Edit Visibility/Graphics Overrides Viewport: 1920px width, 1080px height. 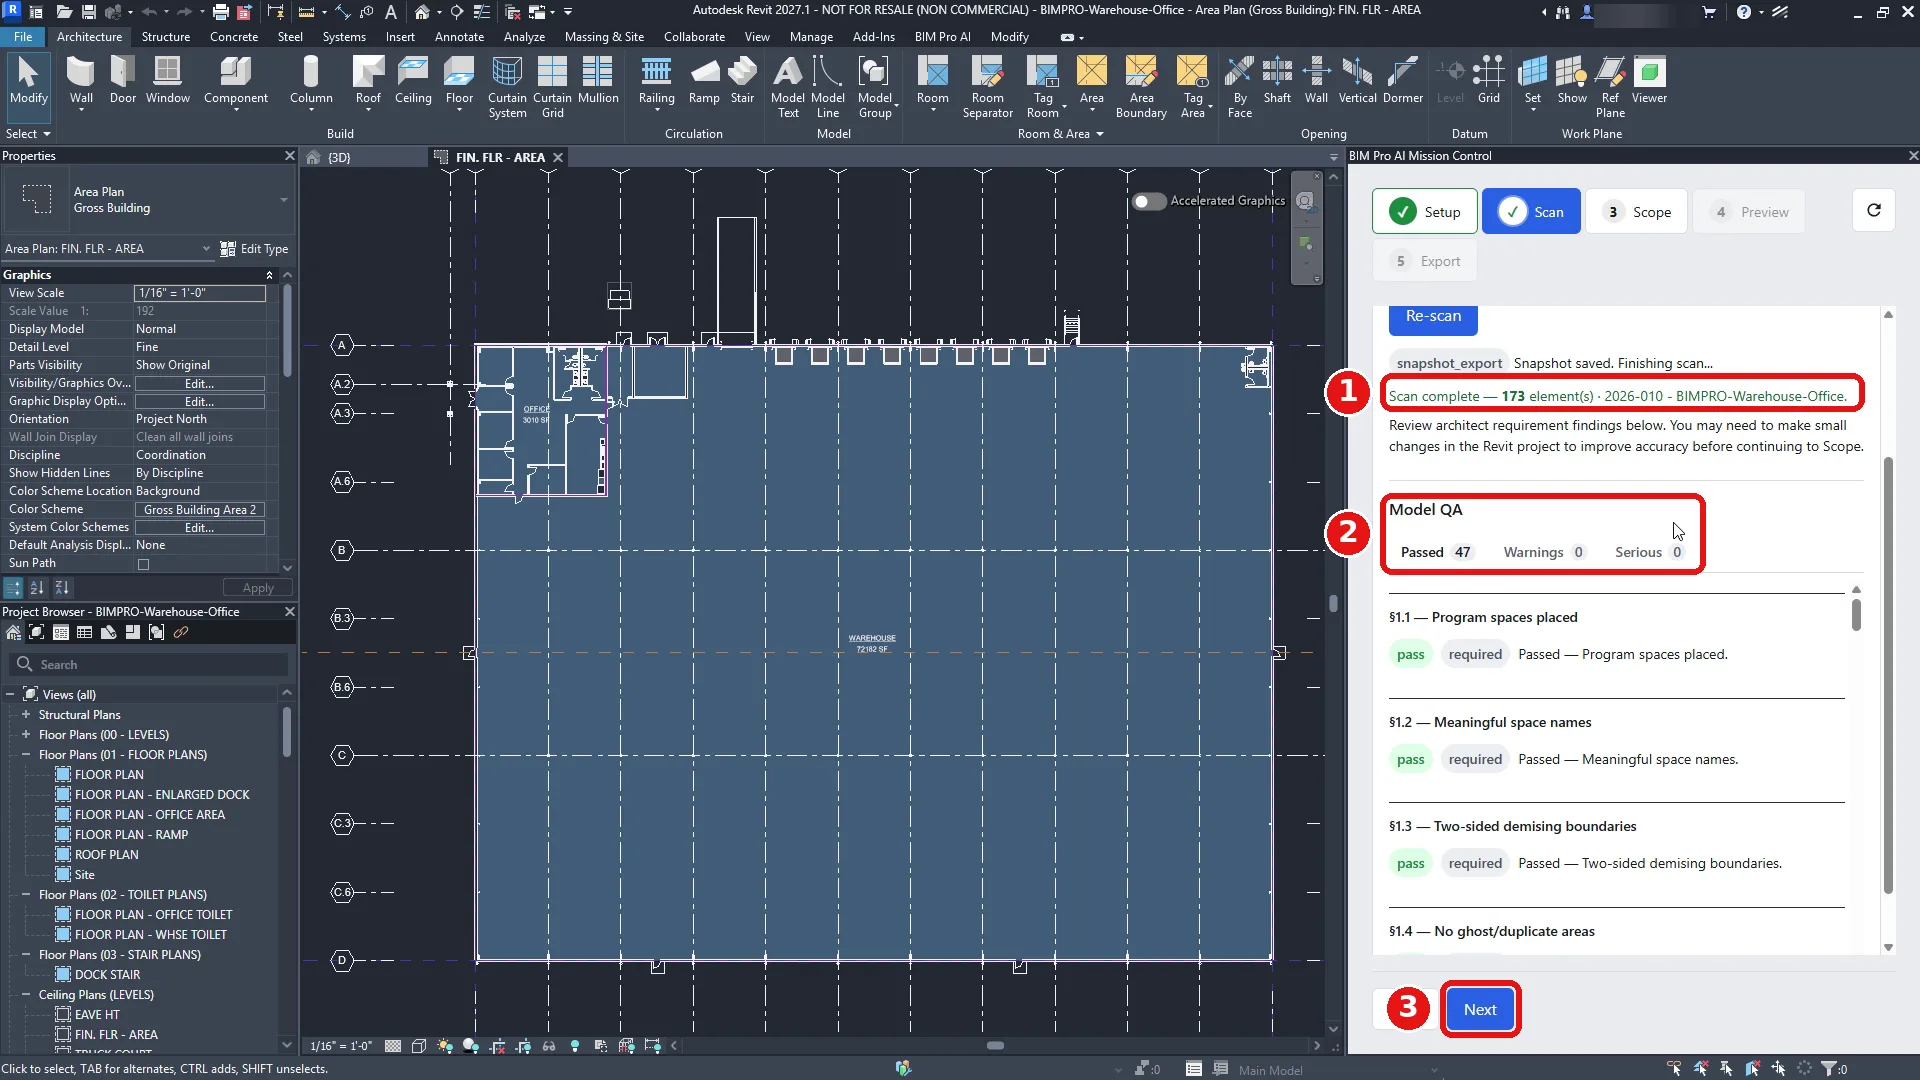200,384
